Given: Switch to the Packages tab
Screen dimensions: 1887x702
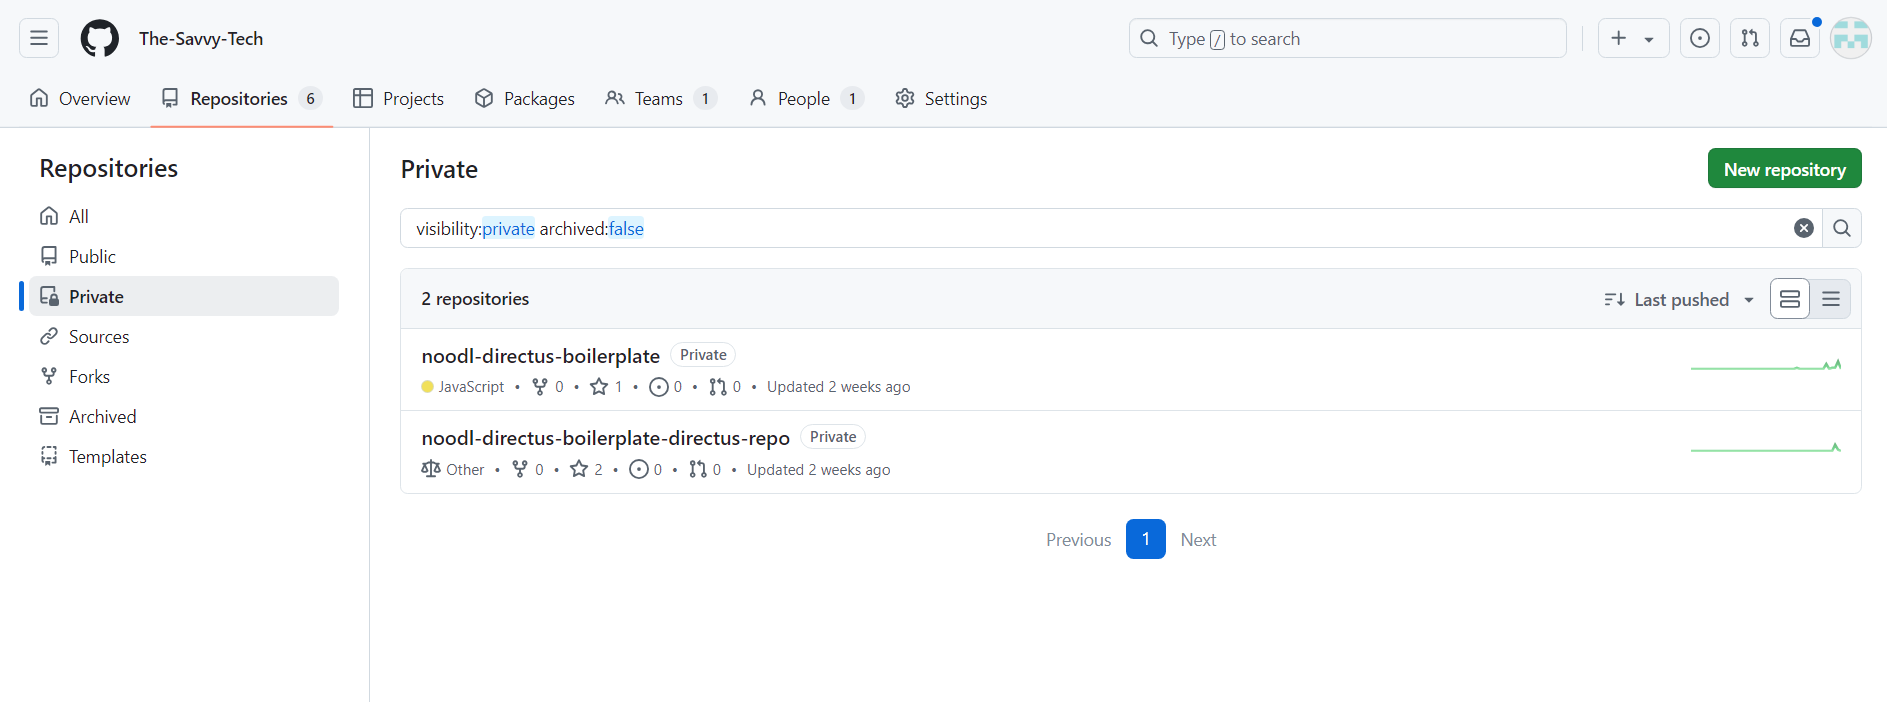Looking at the screenshot, I should (x=524, y=98).
